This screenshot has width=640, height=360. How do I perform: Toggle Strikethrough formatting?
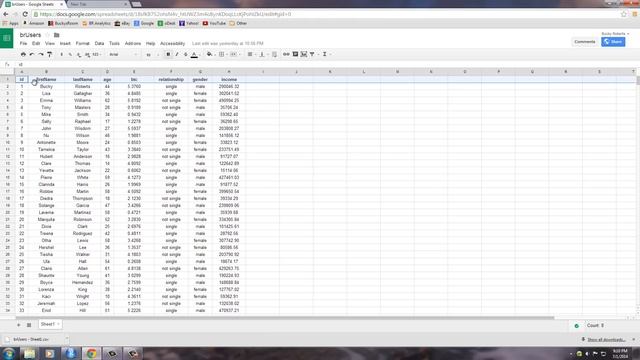click(185, 54)
